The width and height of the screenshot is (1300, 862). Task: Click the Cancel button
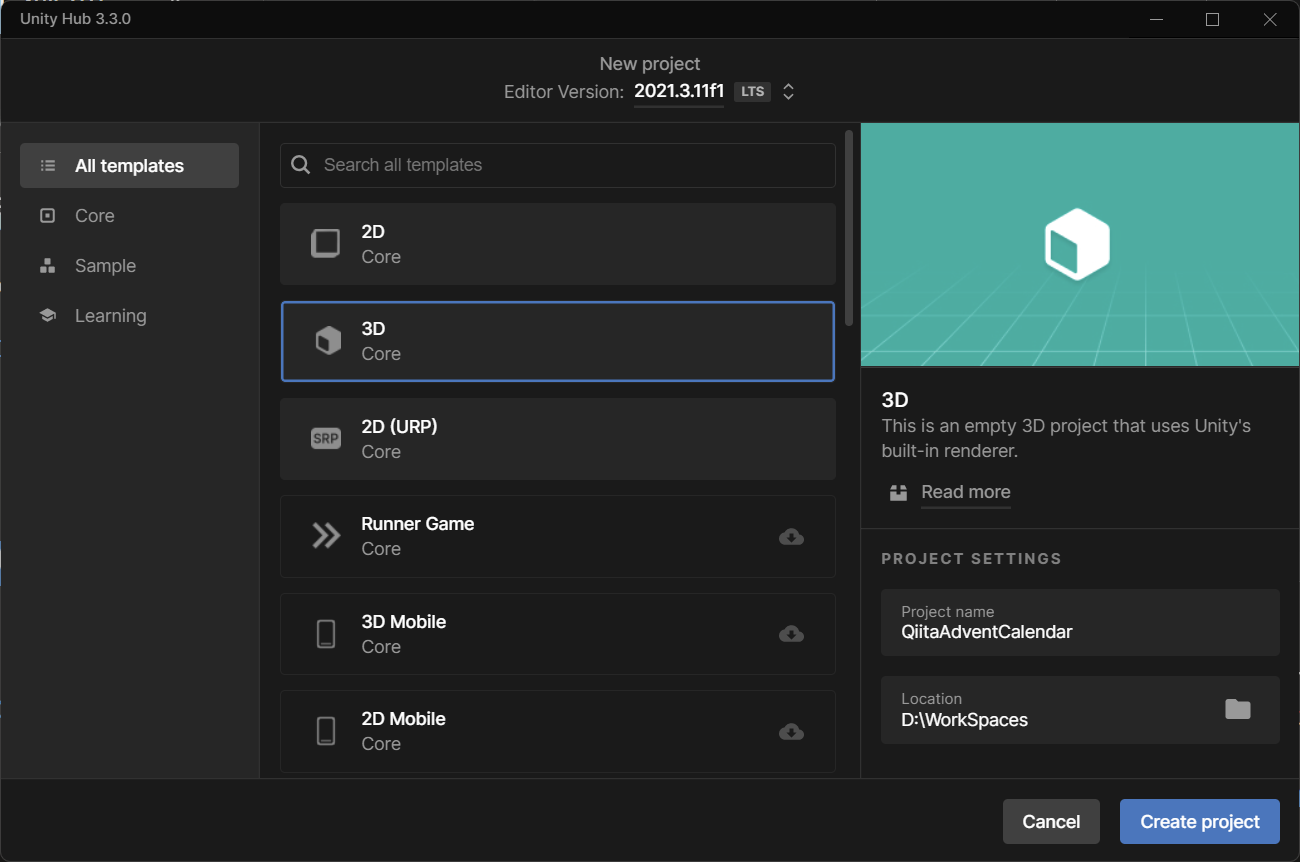pos(1051,822)
